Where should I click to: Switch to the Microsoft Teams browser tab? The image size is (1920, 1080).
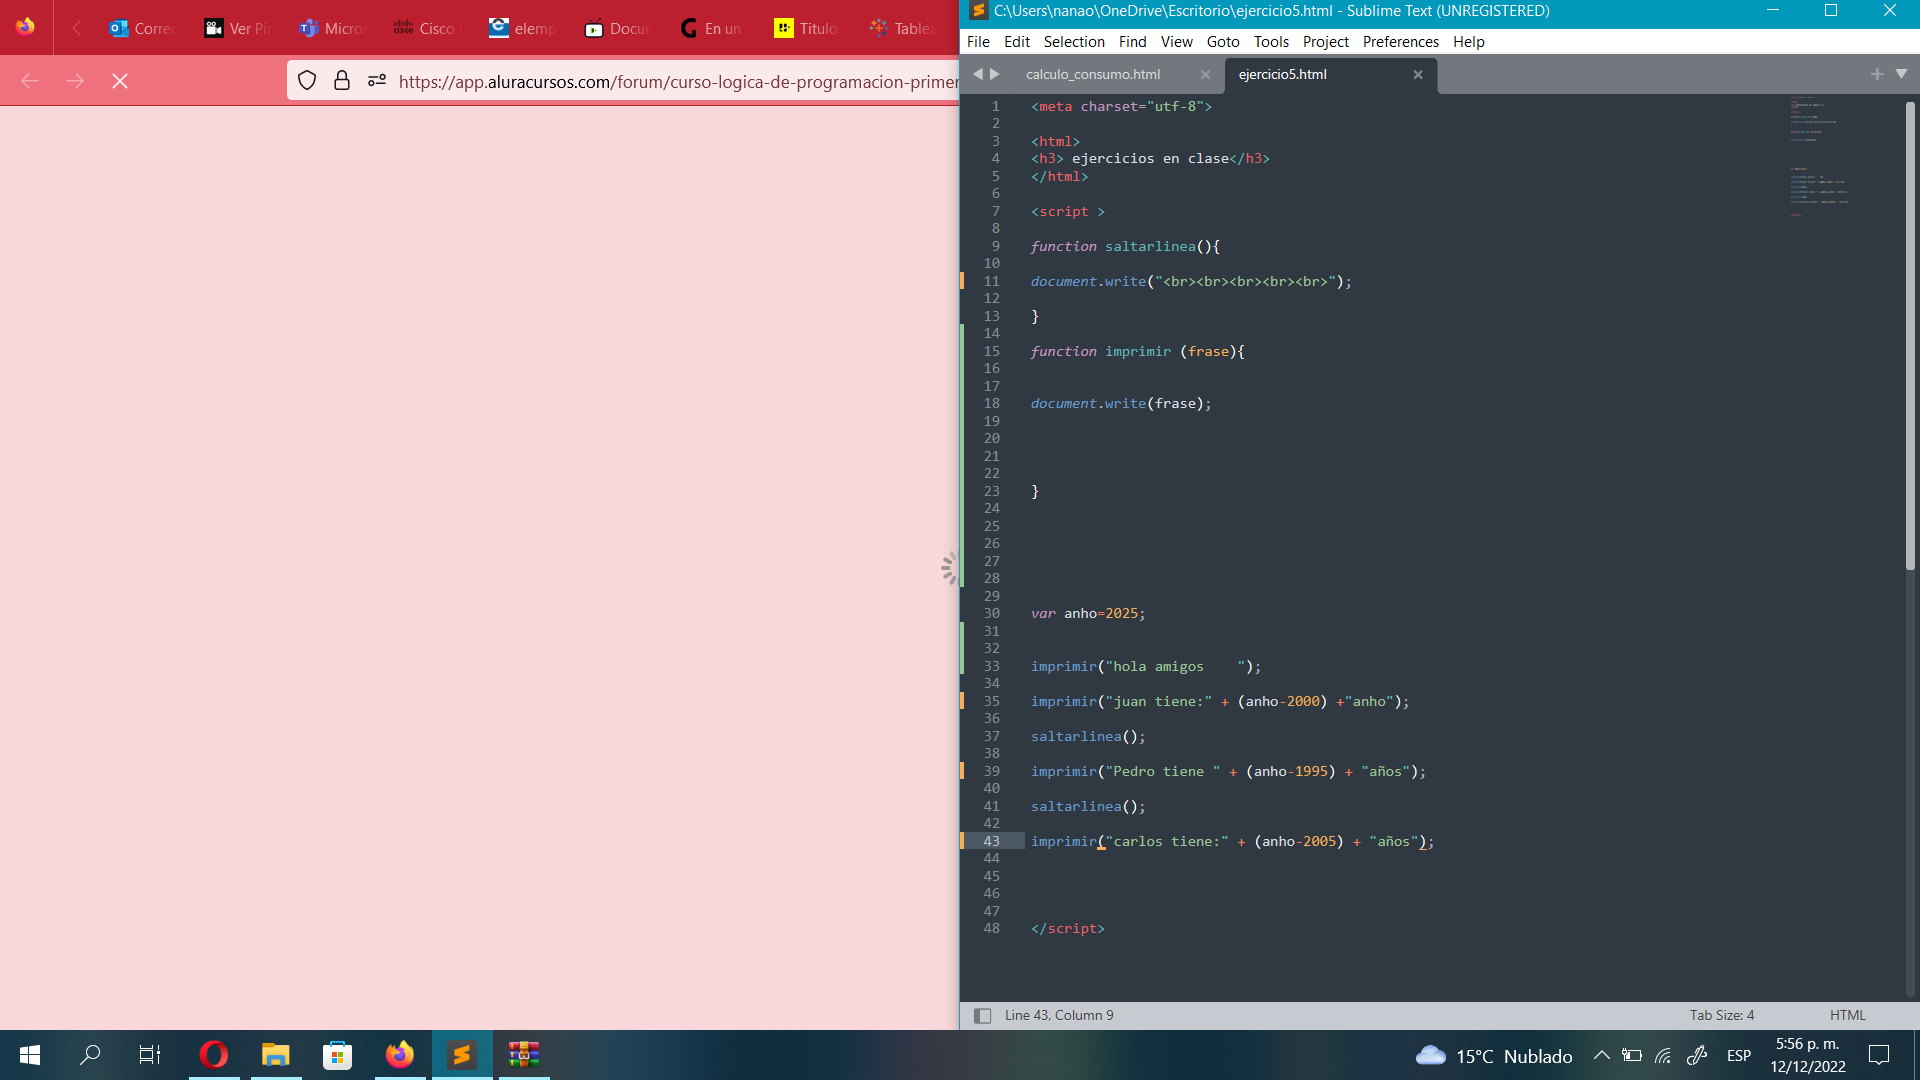(332, 28)
